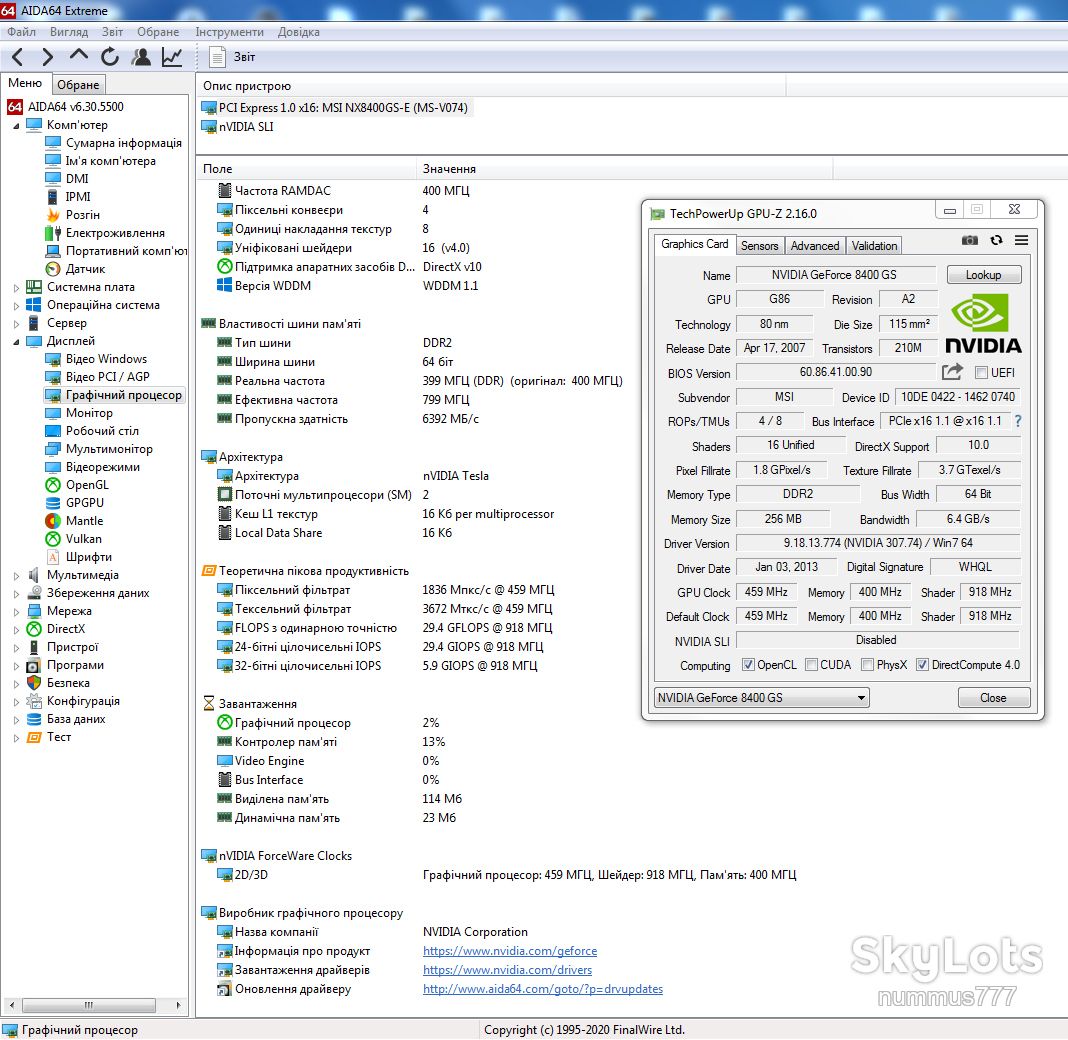1068x1040 pixels.
Task: Collapse the Комп'ютер tree node
Action: [16, 126]
